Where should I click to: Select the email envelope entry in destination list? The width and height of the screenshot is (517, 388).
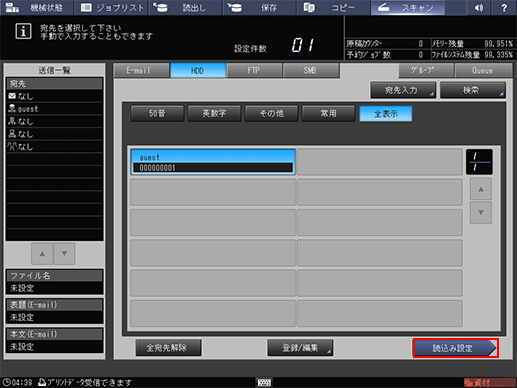click(54, 96)
